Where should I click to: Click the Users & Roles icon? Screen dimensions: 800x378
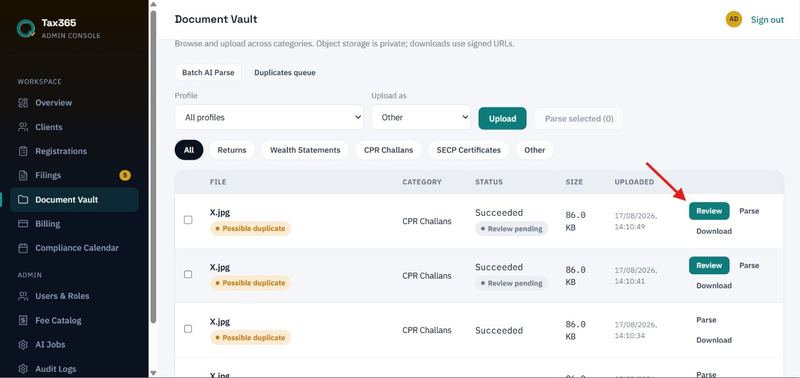tap(23, 296)
